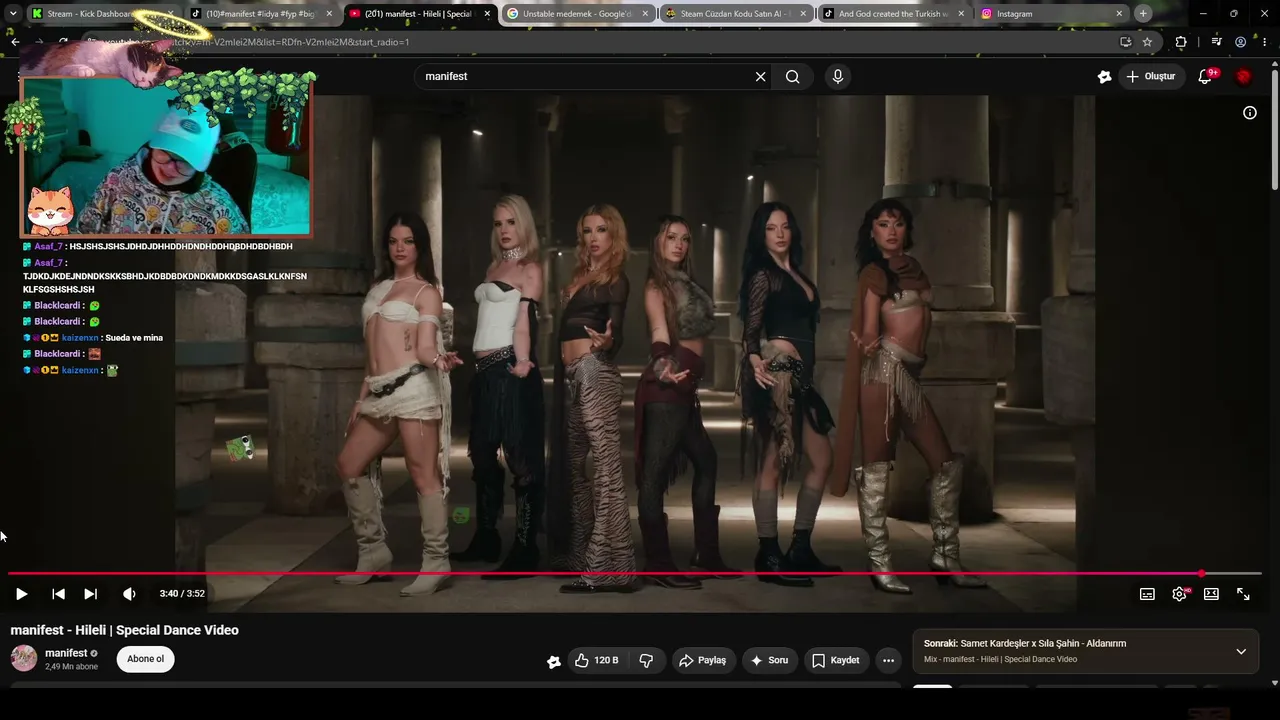1280x720 pixels.
Task: Play the paused YouTube video
Action: (x=21, y=594)
